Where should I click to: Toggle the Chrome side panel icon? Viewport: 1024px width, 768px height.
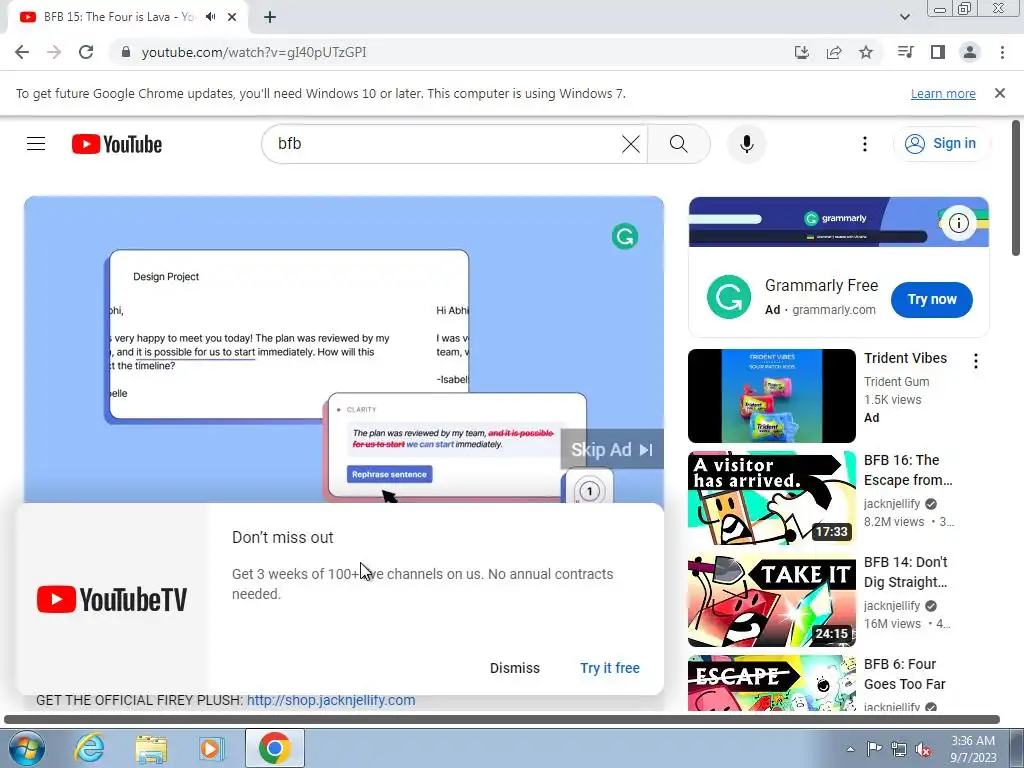tap(938, 52)
